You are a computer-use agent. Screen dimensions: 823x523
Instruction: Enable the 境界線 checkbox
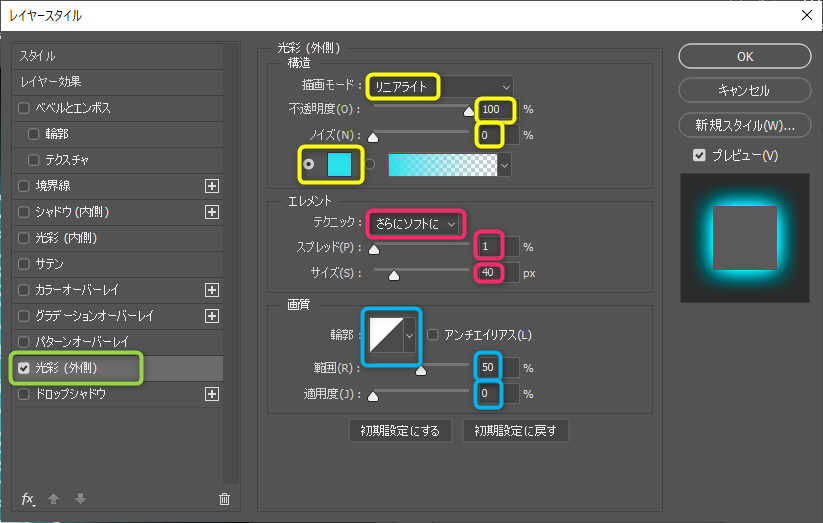[x=24, y=186]
